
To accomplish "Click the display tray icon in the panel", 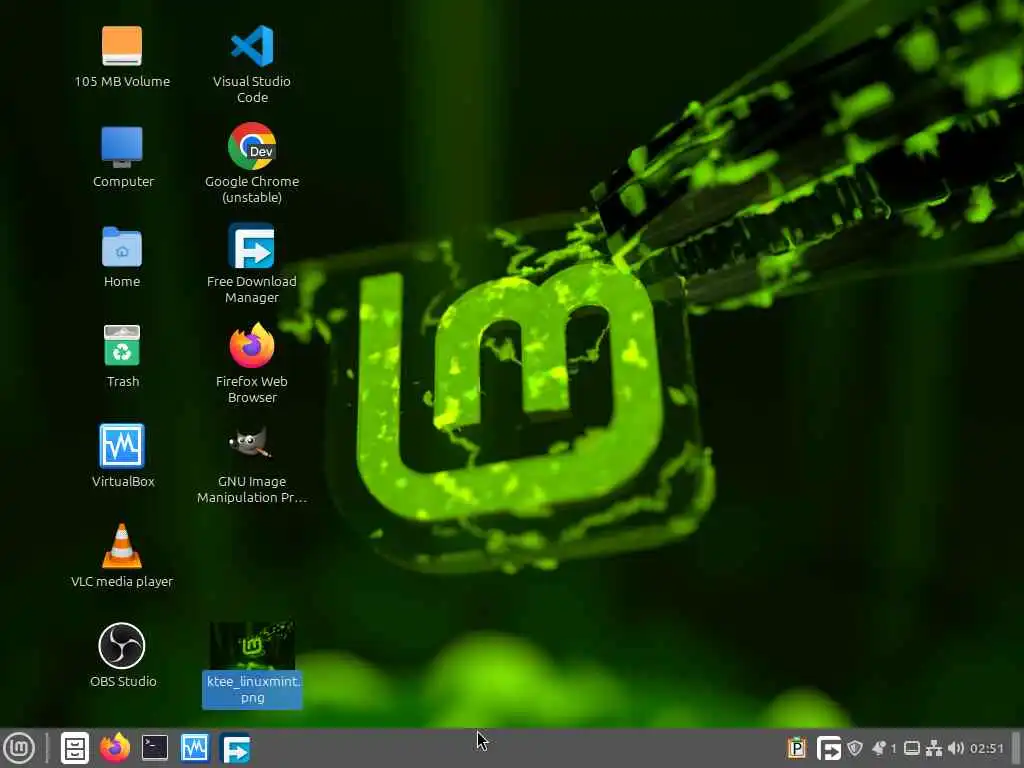I will [912, 748].
